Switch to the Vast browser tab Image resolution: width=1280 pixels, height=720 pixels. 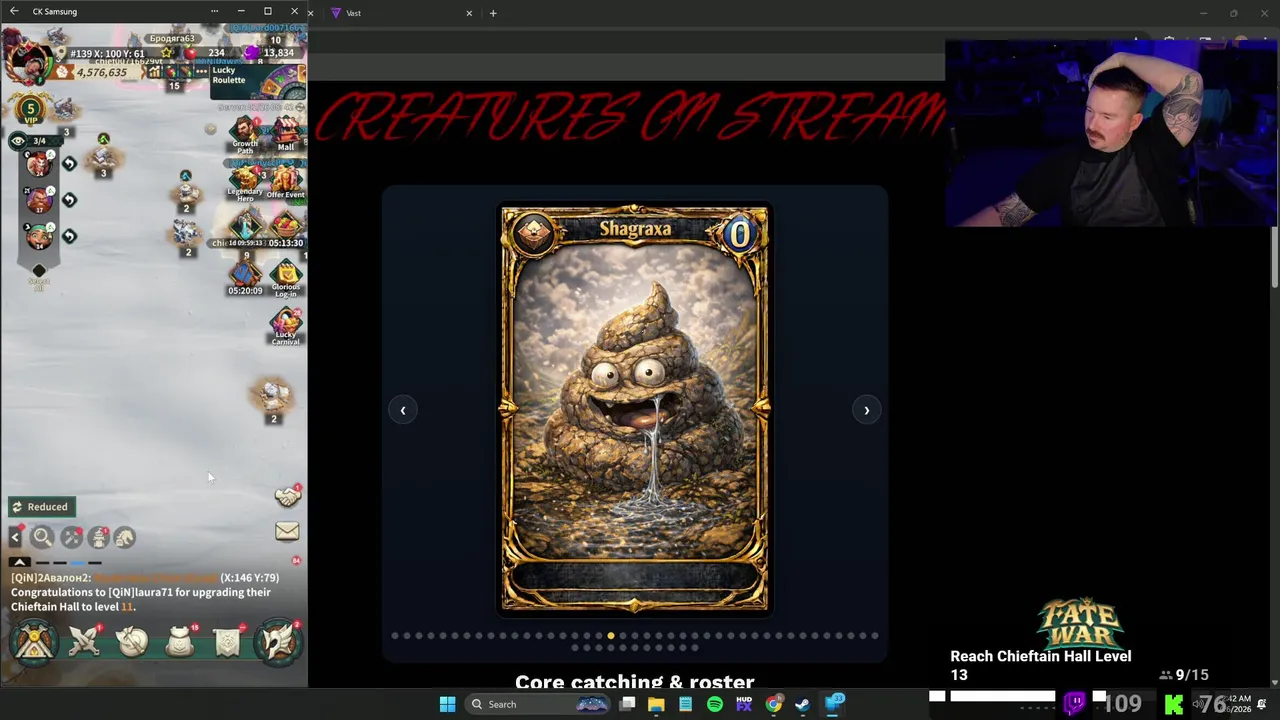pos(400,13)
